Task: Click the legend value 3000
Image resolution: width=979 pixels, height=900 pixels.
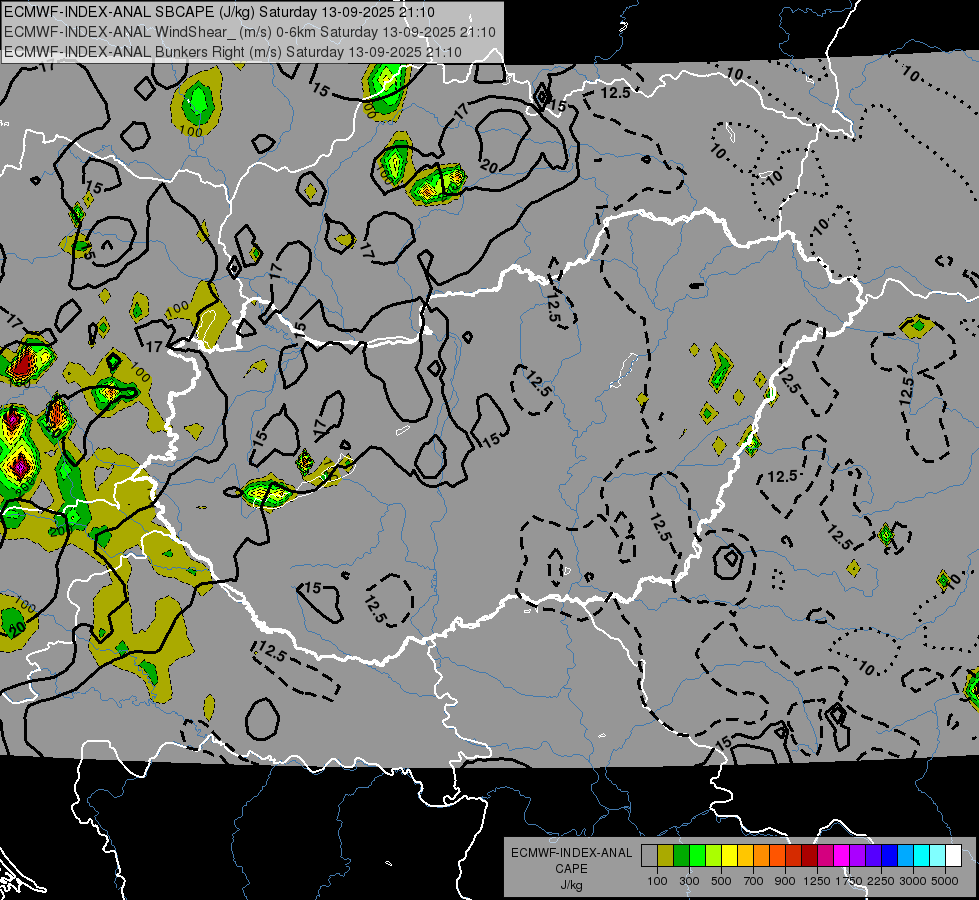Action: click(x=913, y=881)
